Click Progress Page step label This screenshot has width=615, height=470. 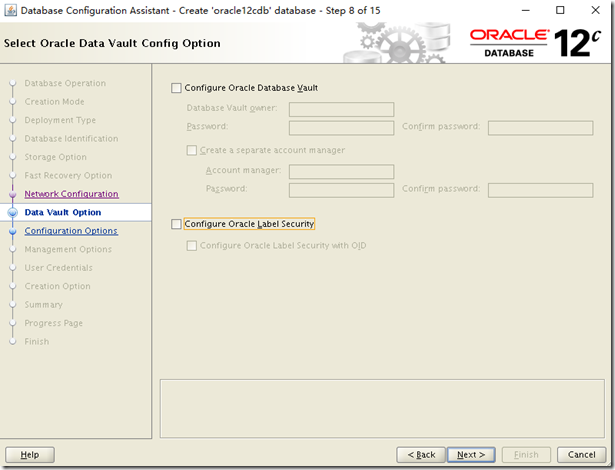point(53,323)
